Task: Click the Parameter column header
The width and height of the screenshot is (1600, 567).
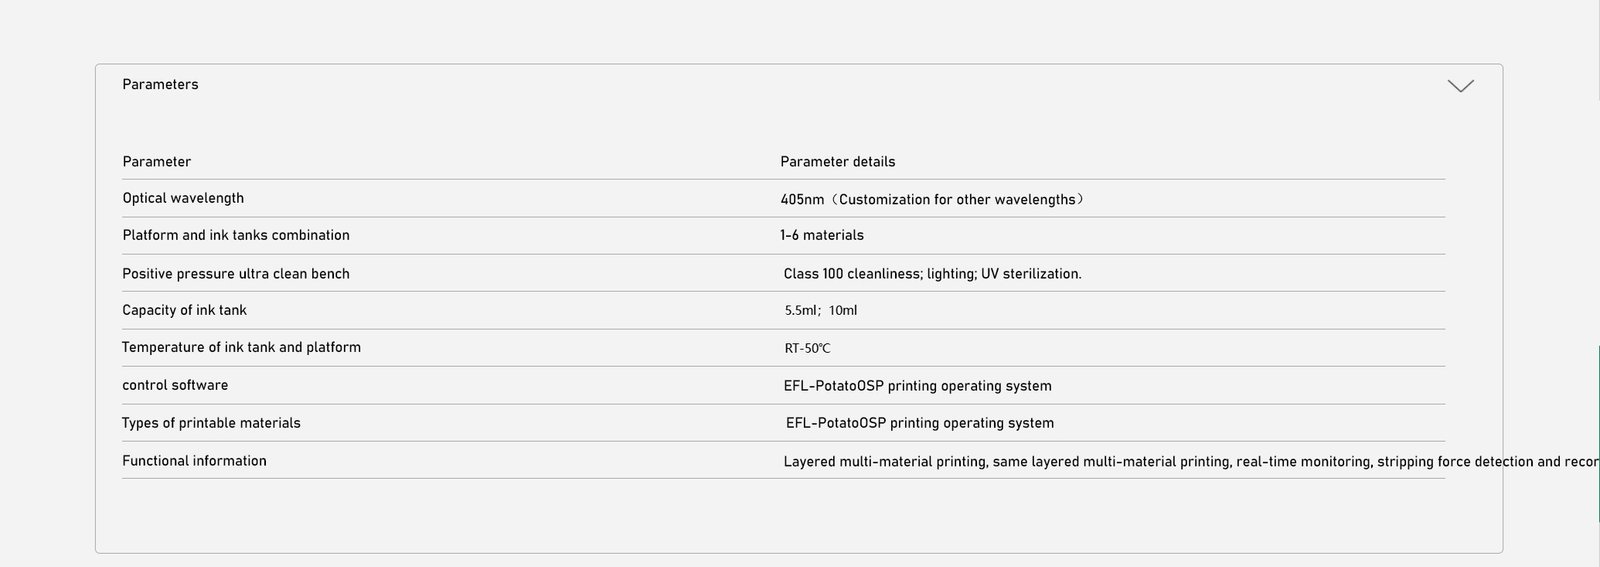Action: pyautogui.click(x=157, y=162)
